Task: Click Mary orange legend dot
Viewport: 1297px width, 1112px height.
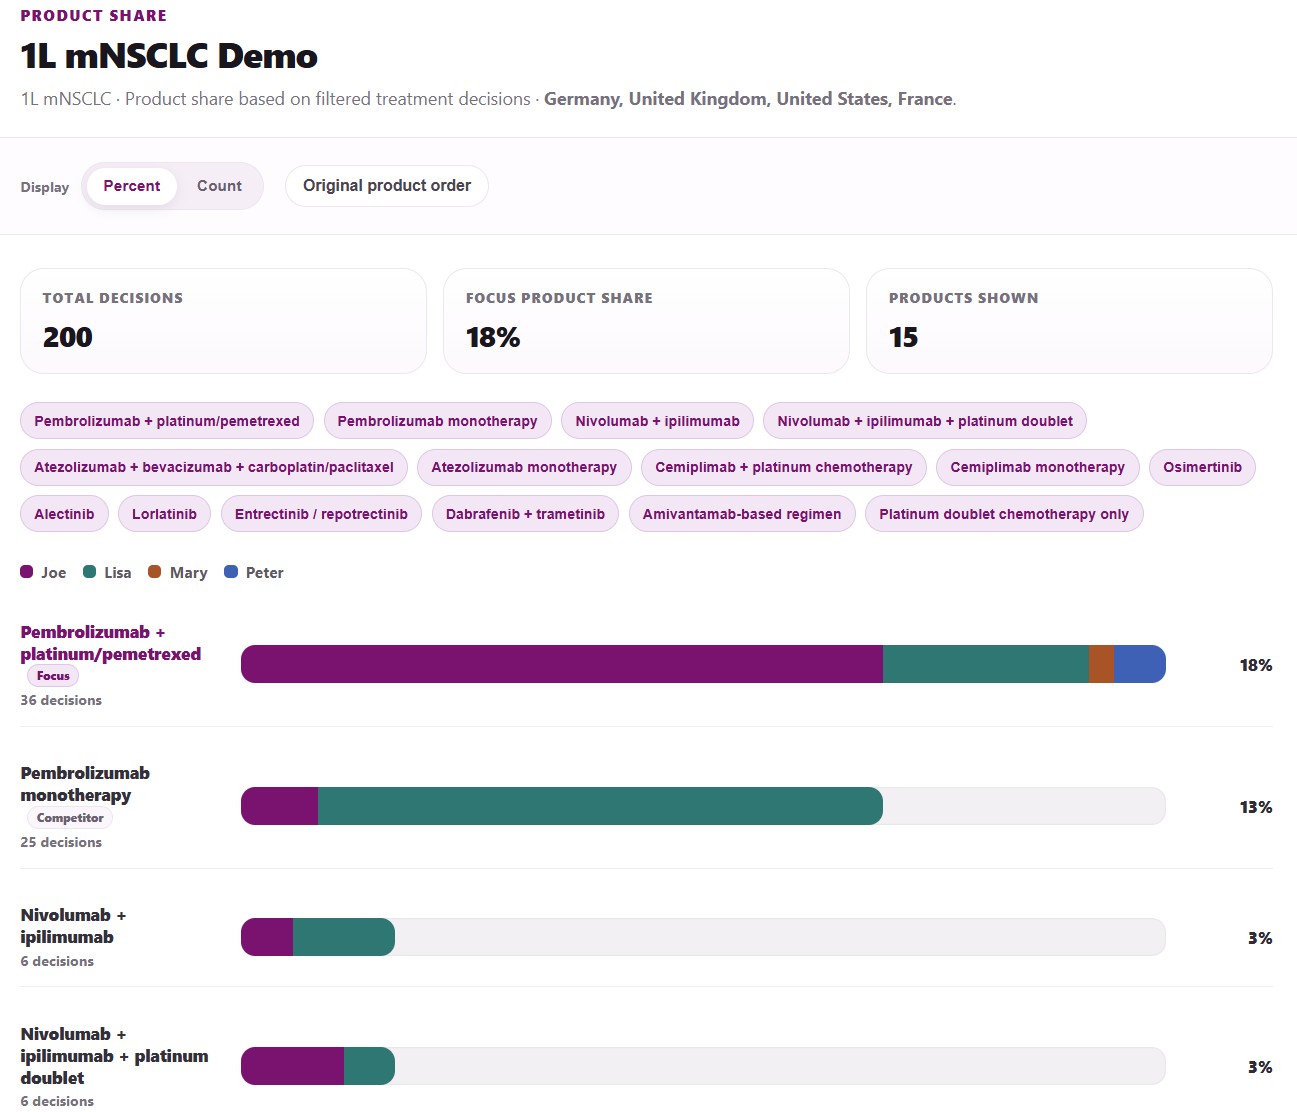Action: point(155,572)
